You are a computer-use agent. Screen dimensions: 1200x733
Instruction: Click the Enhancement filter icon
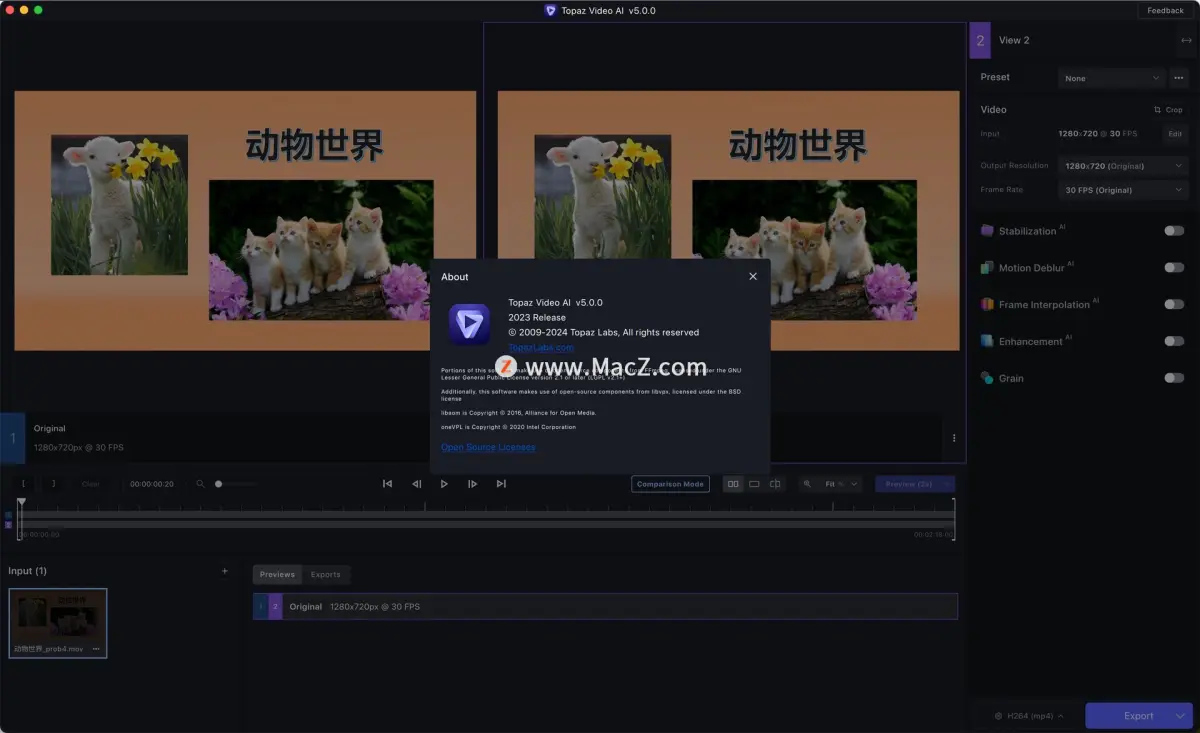[987, 341]
